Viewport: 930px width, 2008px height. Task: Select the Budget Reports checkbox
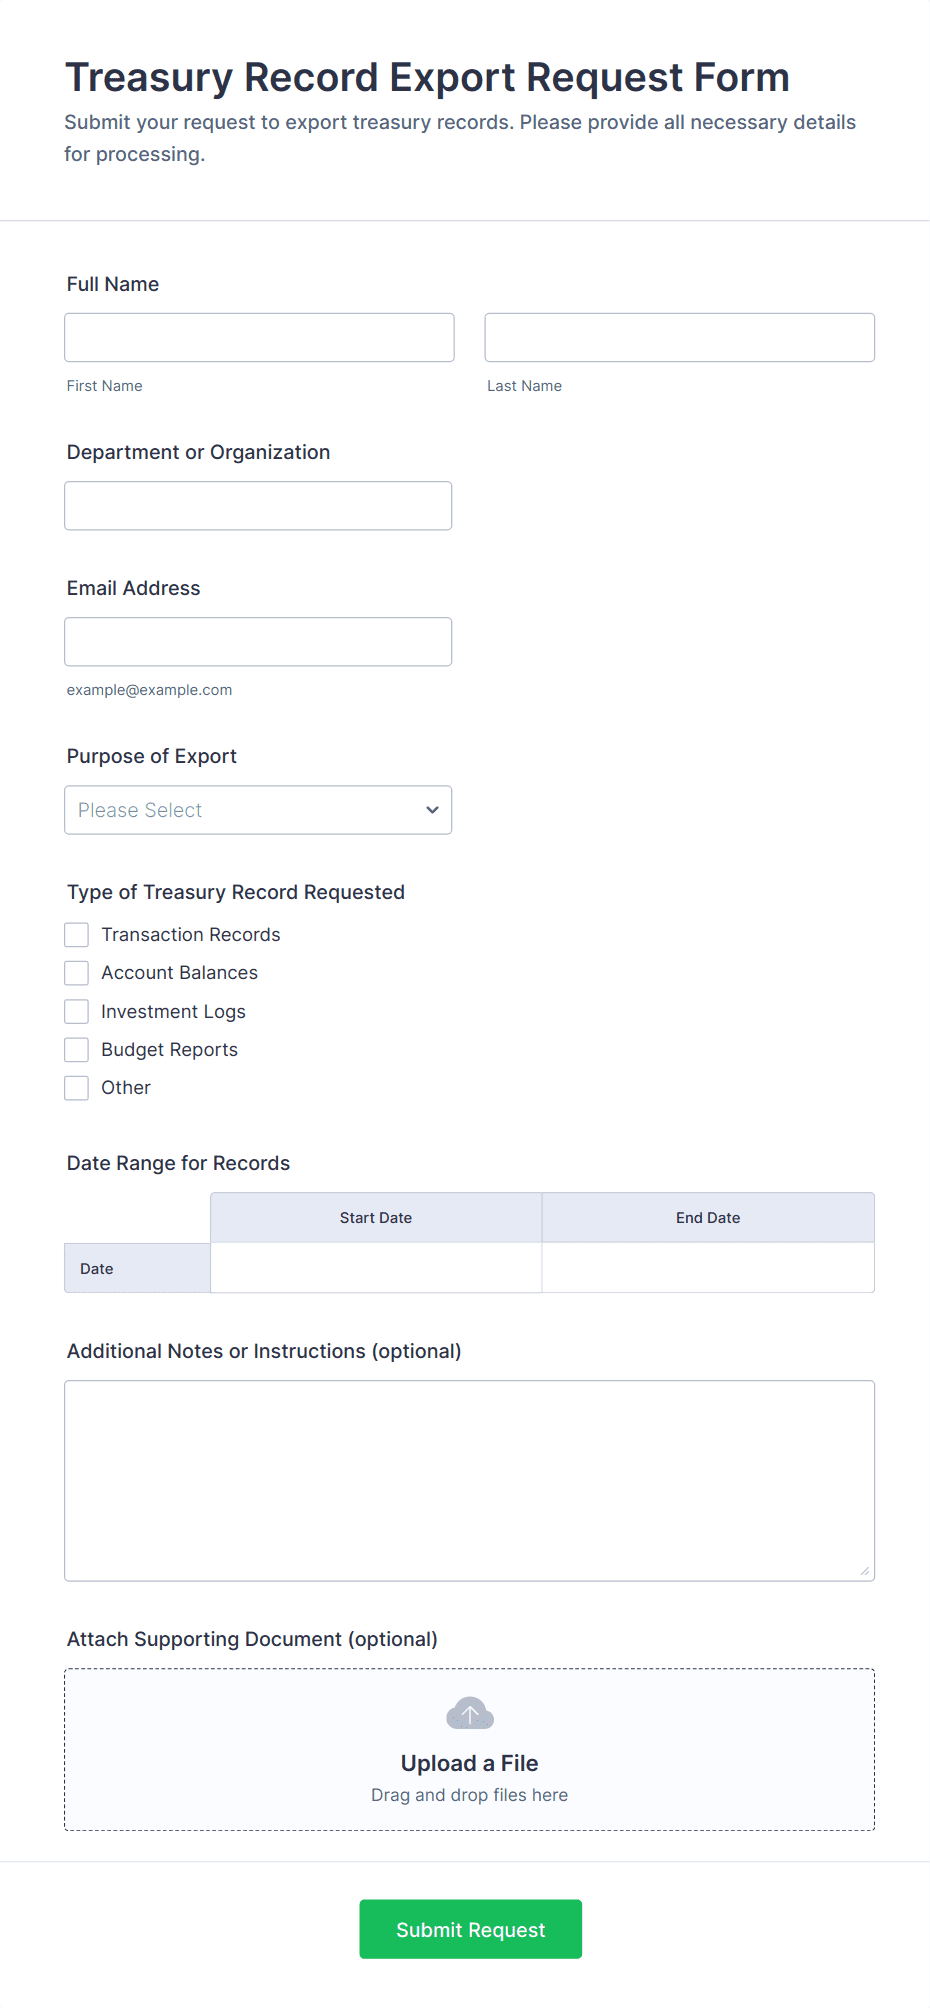coord(77,1050)
